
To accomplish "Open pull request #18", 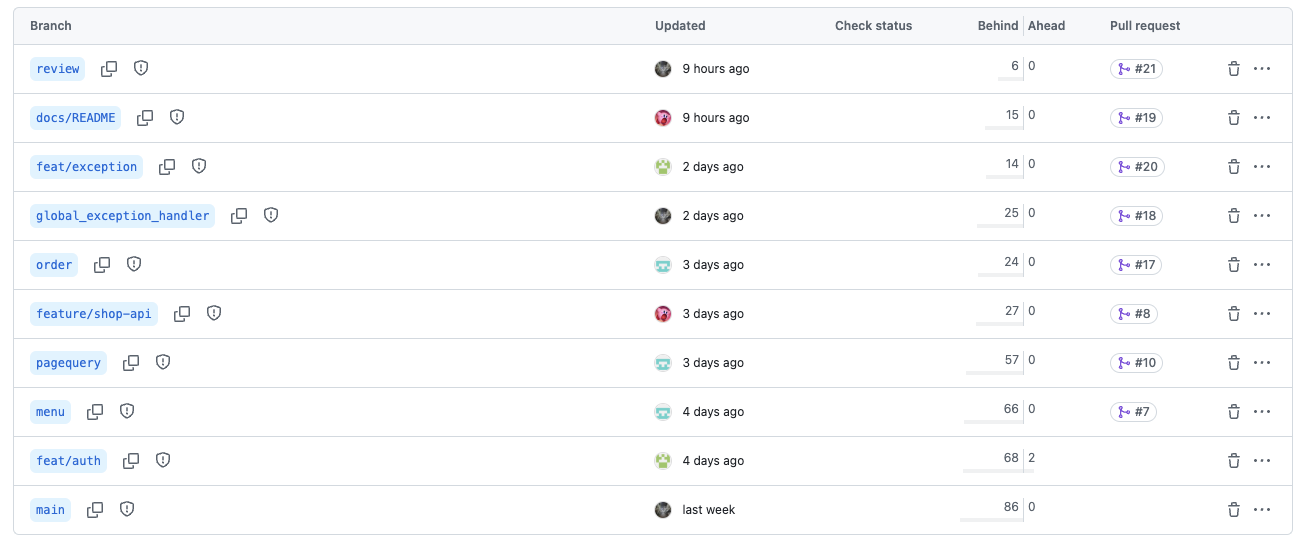I will 1136,216.
